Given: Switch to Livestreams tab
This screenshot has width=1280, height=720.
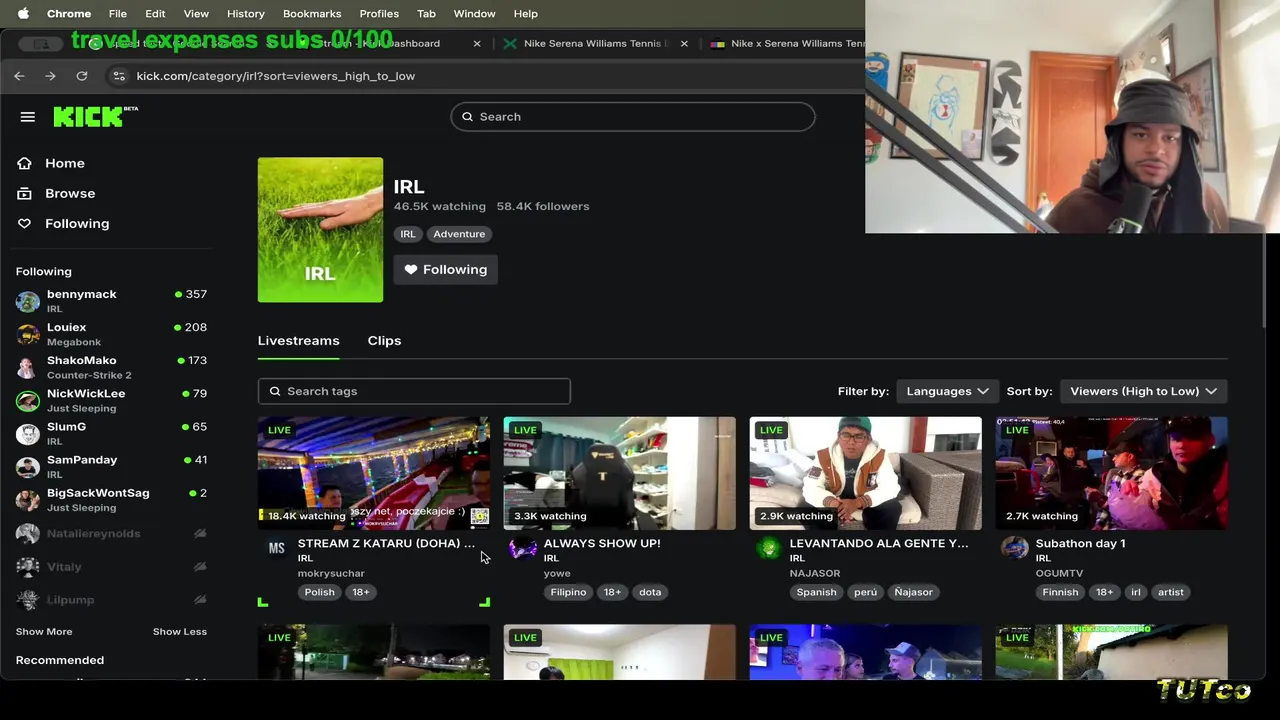Looking at the screenshot, I should [298, 341].
